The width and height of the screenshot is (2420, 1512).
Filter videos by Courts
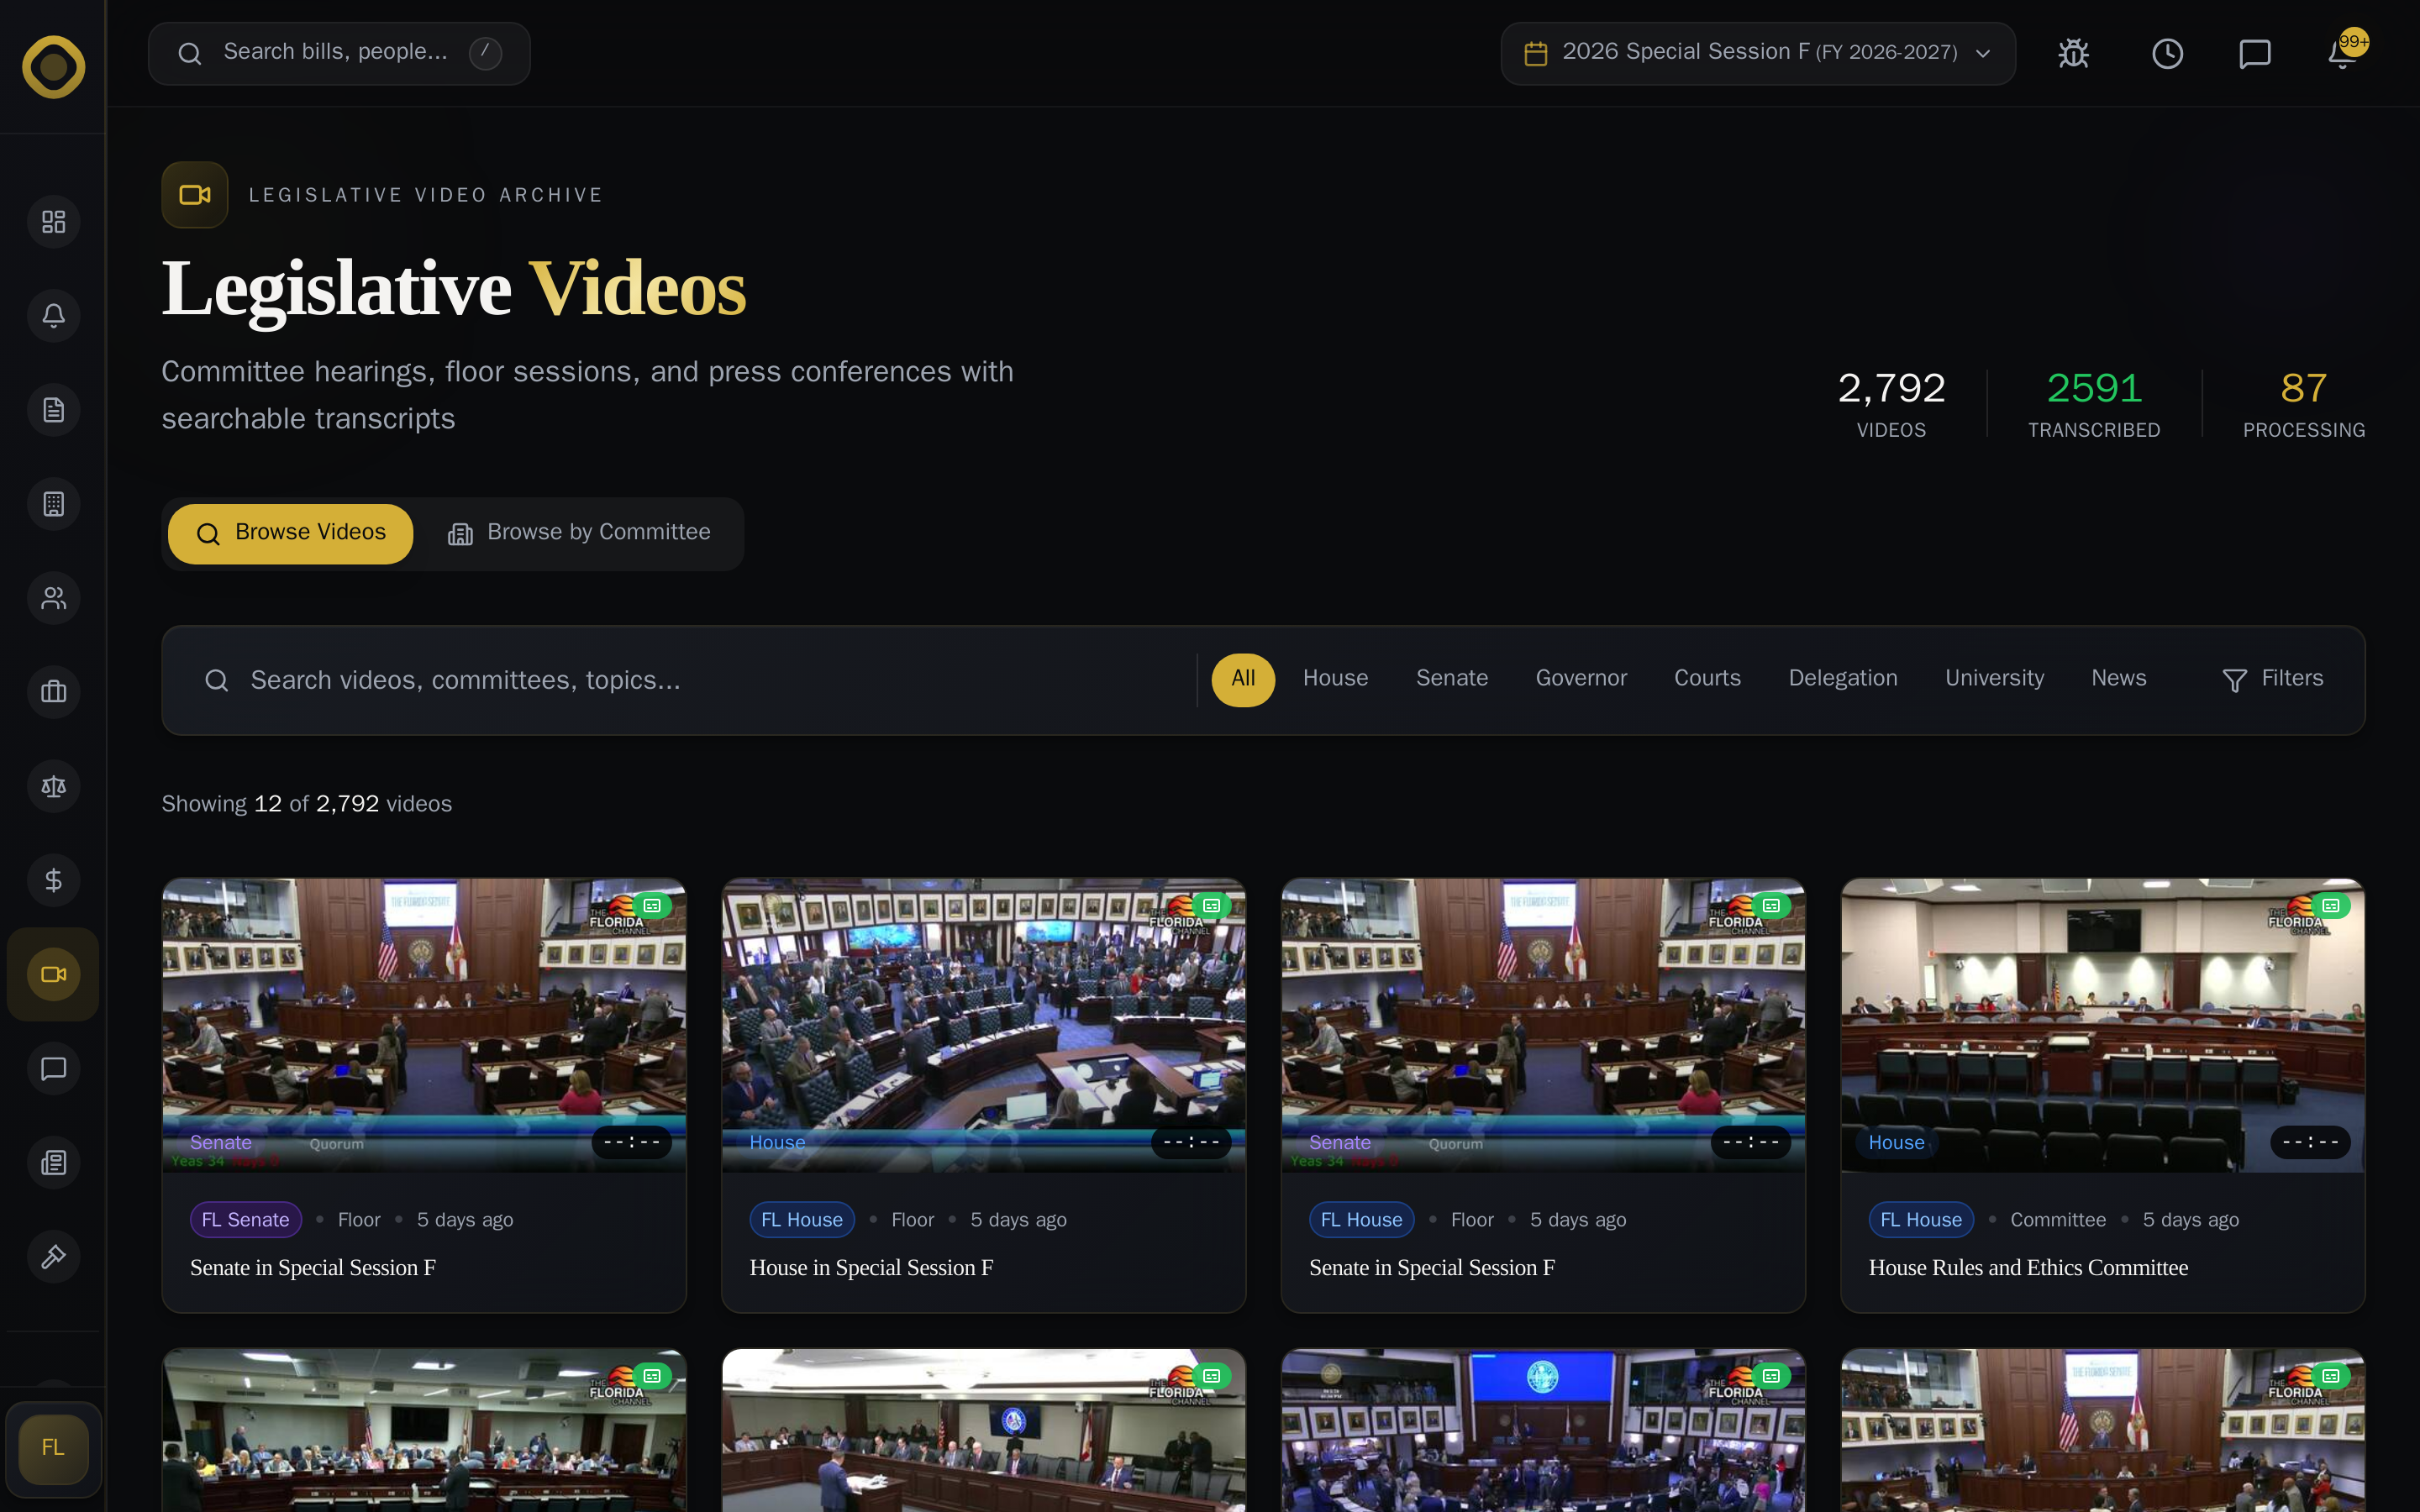[1707, 679]
